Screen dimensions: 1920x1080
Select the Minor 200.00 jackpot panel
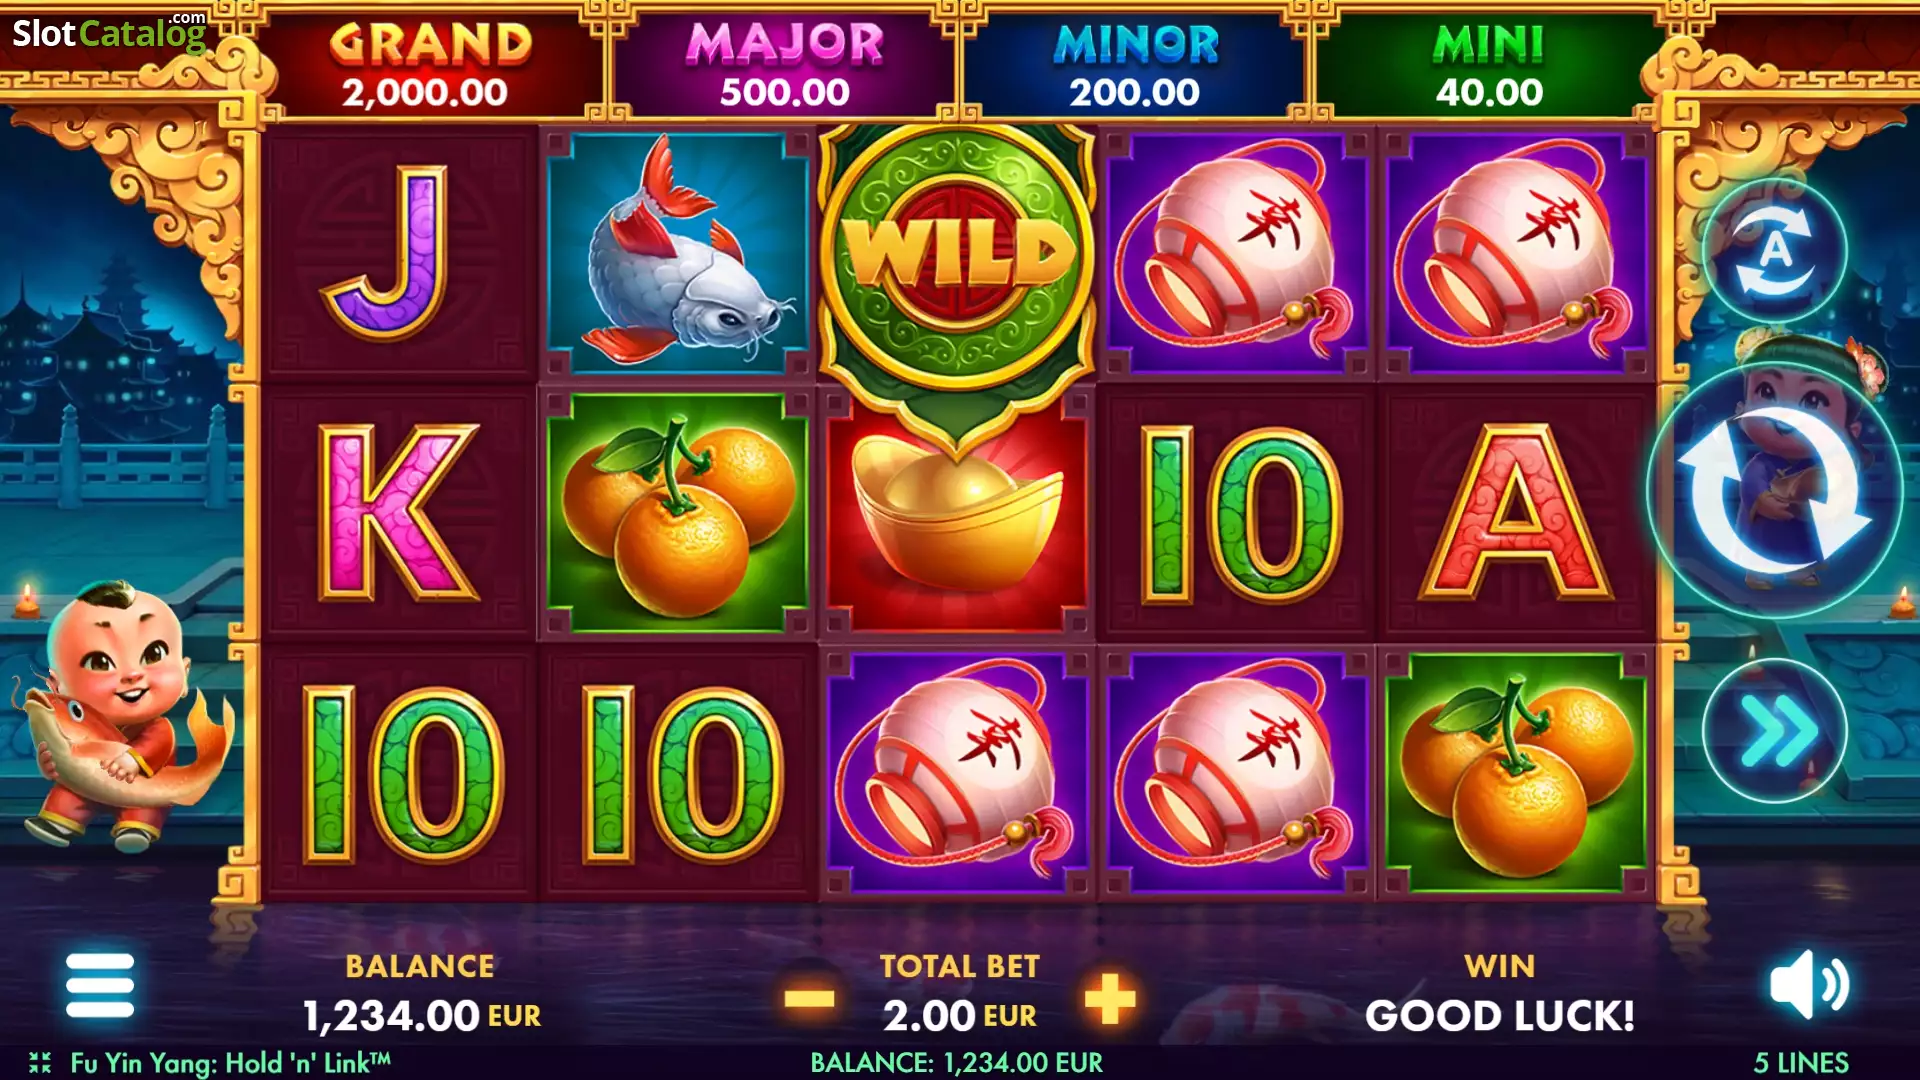pos(1135,66)
